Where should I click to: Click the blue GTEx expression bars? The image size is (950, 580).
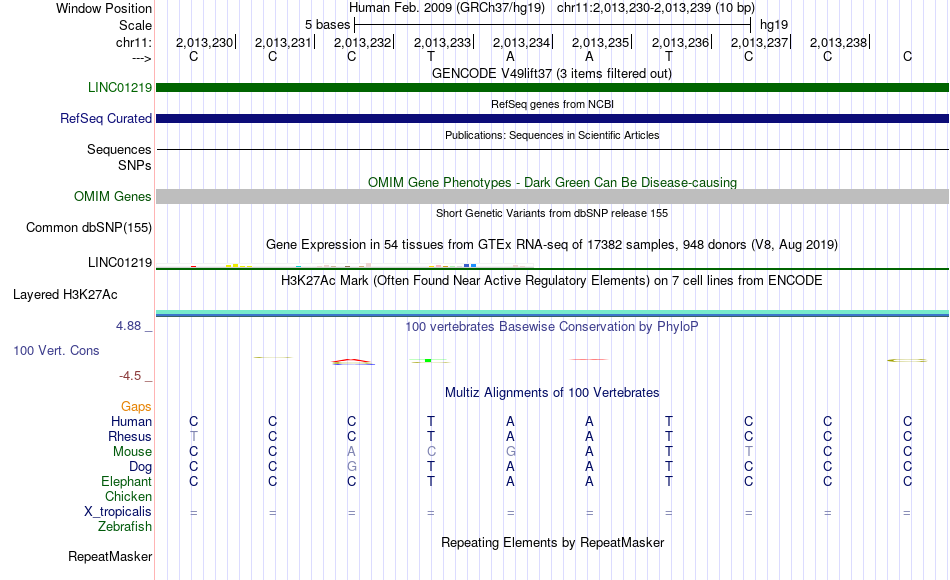click(470, 265)
